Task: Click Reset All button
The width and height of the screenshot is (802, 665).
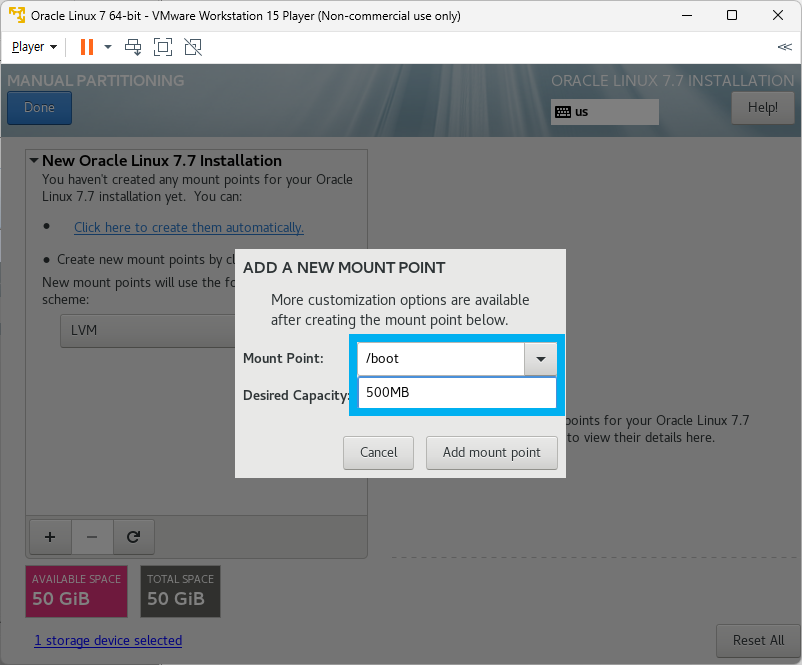Action: pos(758,640)
